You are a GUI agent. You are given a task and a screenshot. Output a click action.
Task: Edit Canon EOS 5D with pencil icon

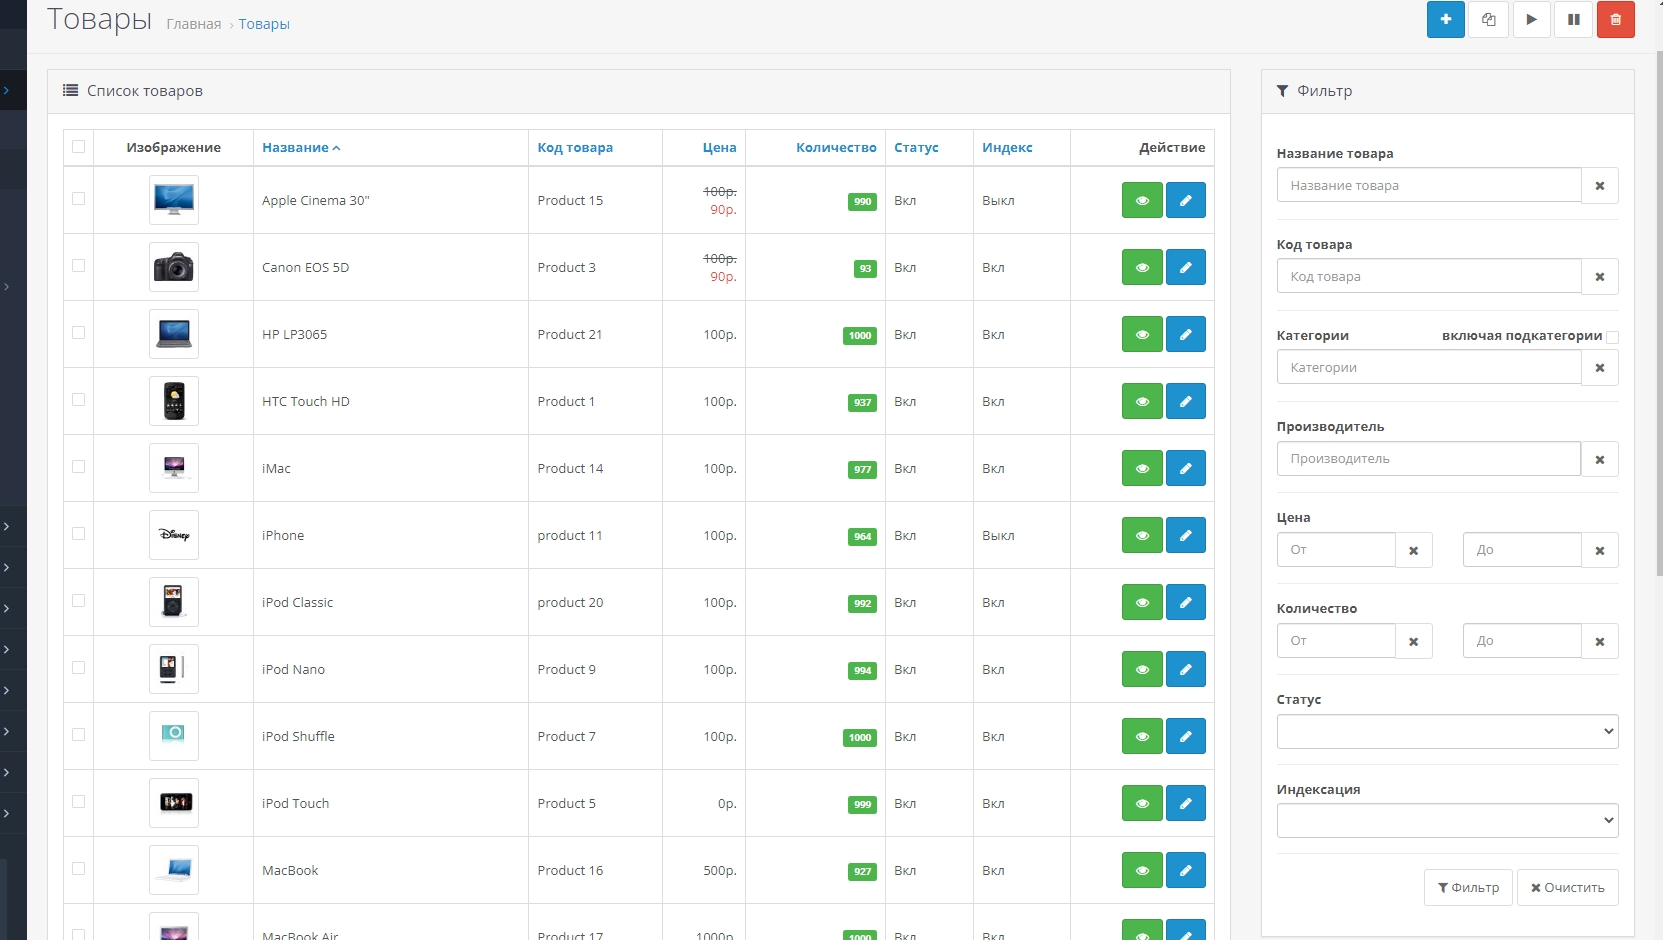click(x=1185, y=267)
